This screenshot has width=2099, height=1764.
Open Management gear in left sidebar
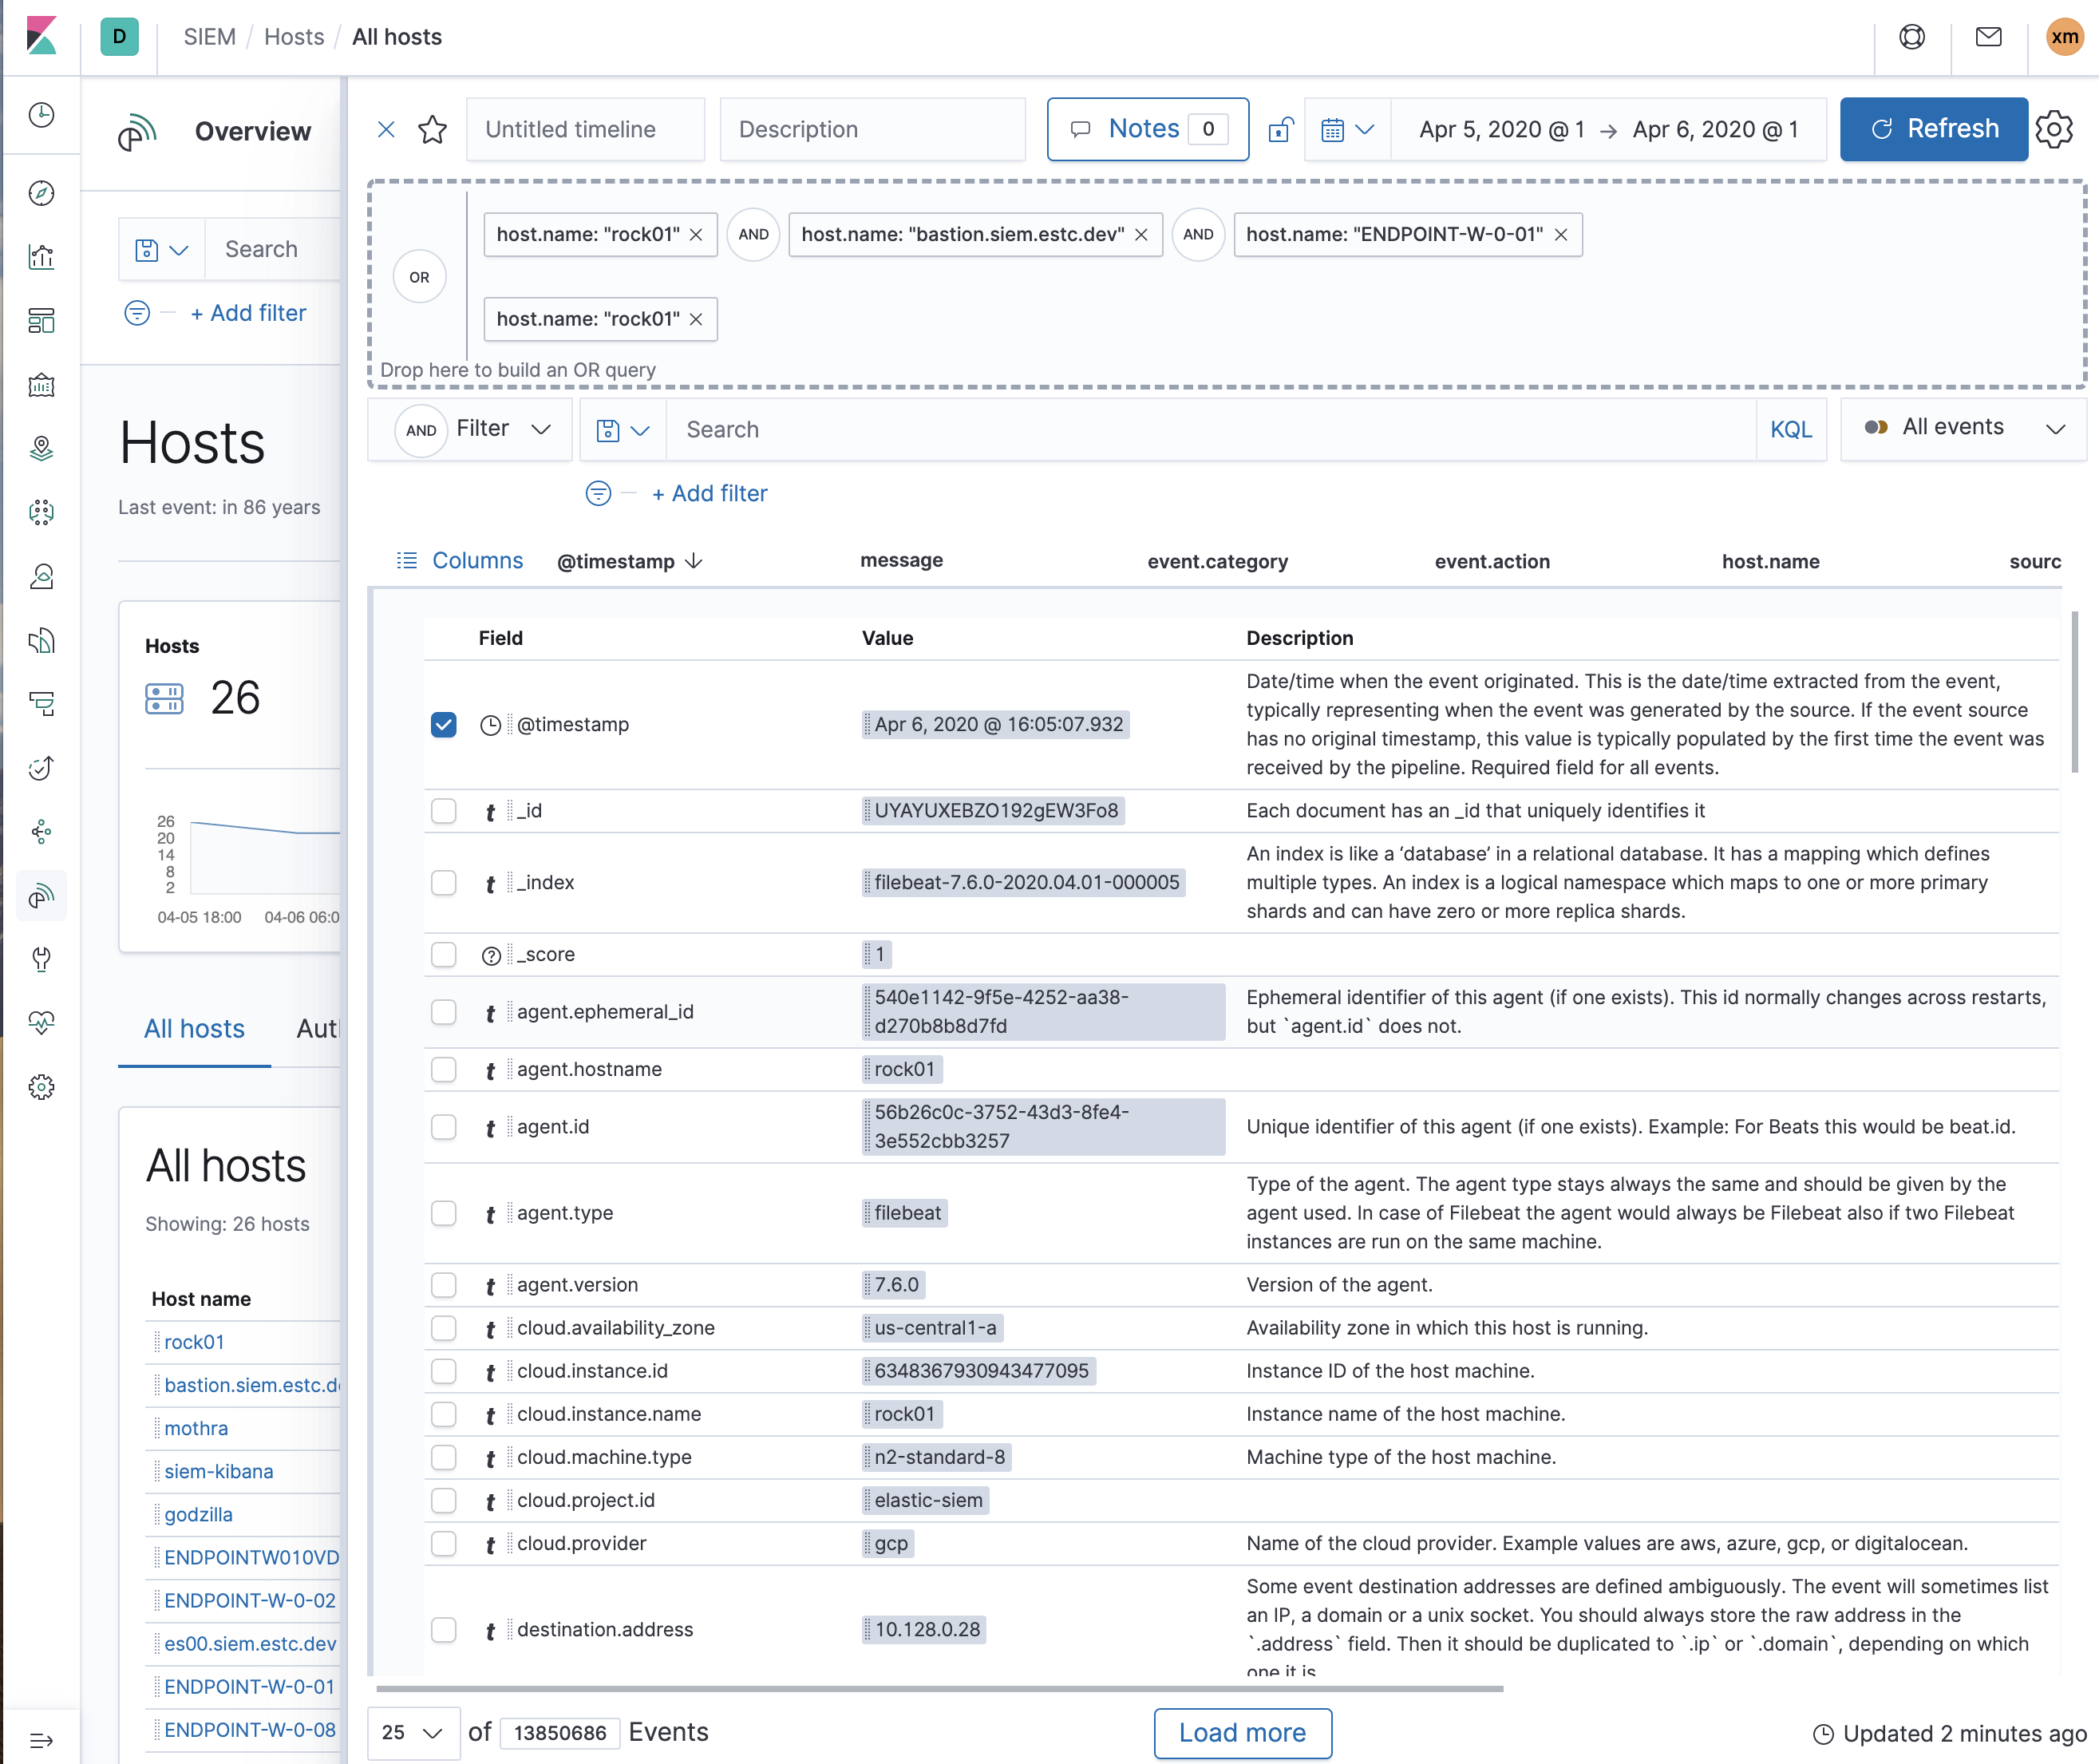coord(41,1087)
